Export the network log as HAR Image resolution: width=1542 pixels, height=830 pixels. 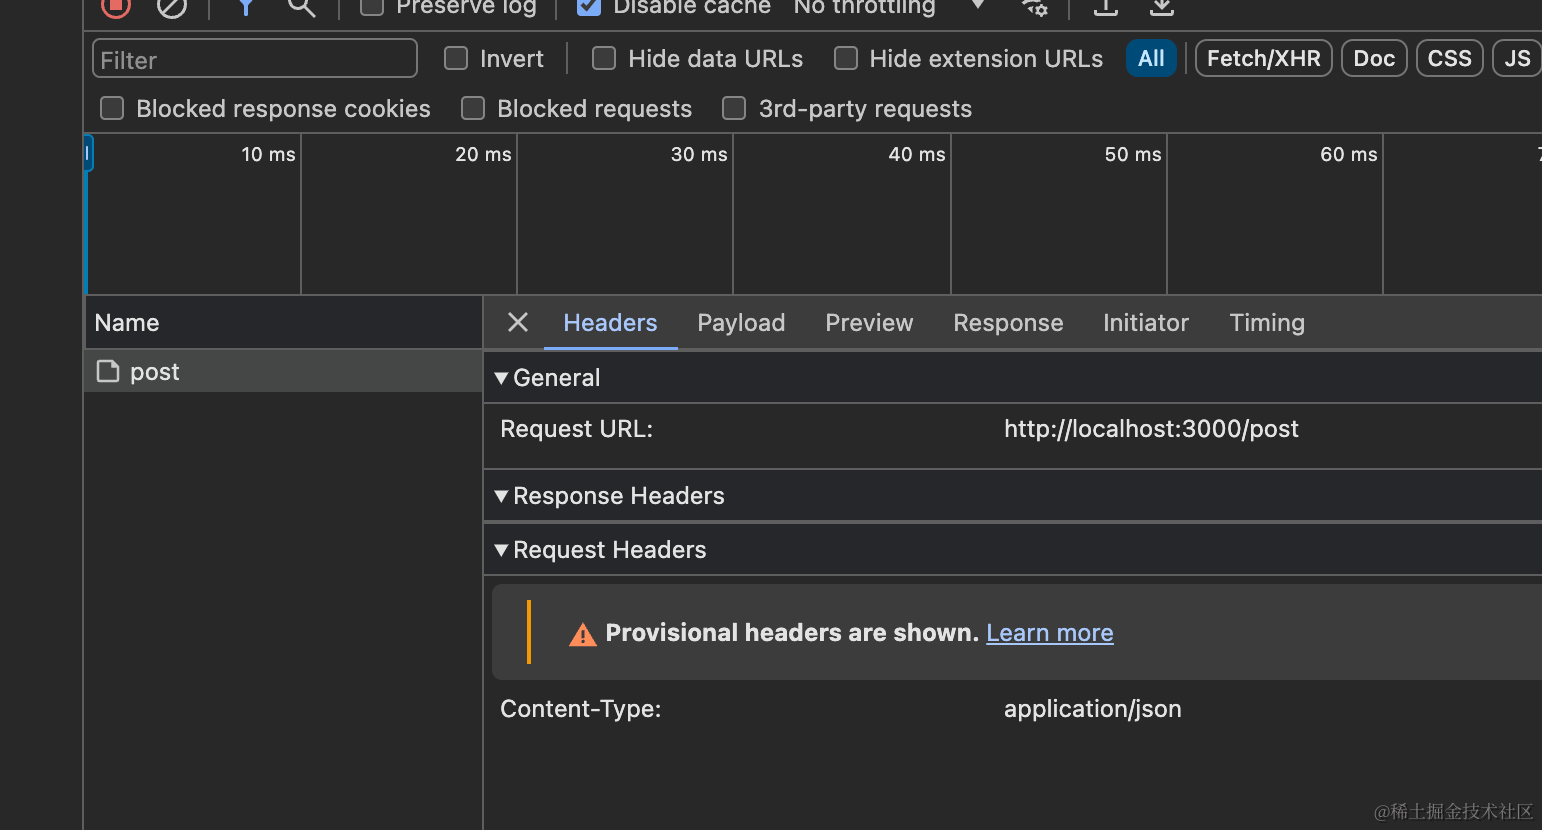click(1160, 8)
